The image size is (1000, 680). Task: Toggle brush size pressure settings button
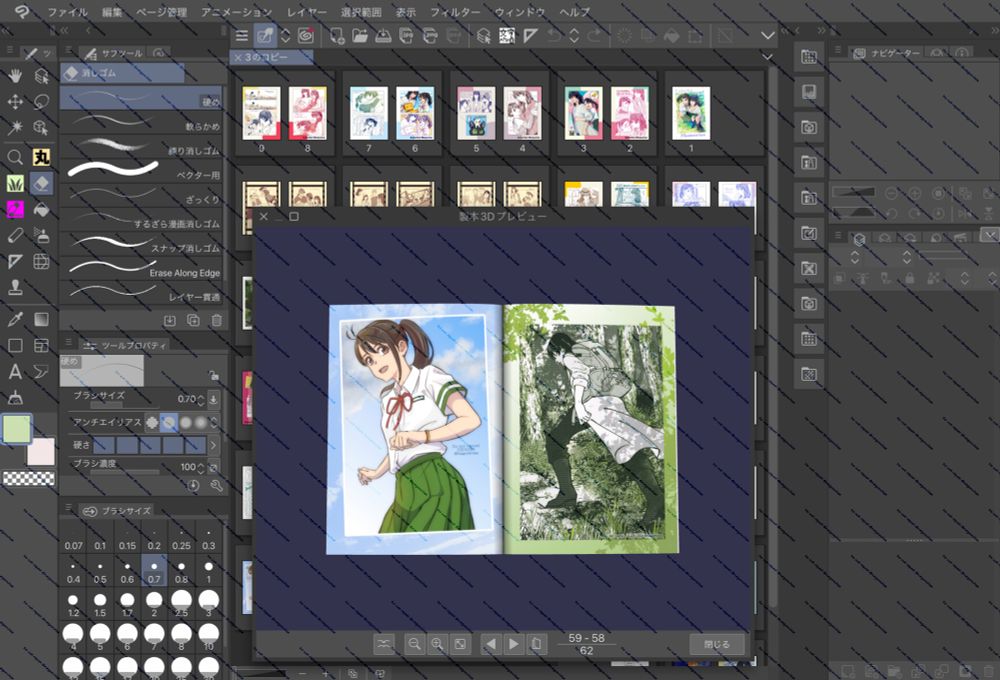pos(214,399)
